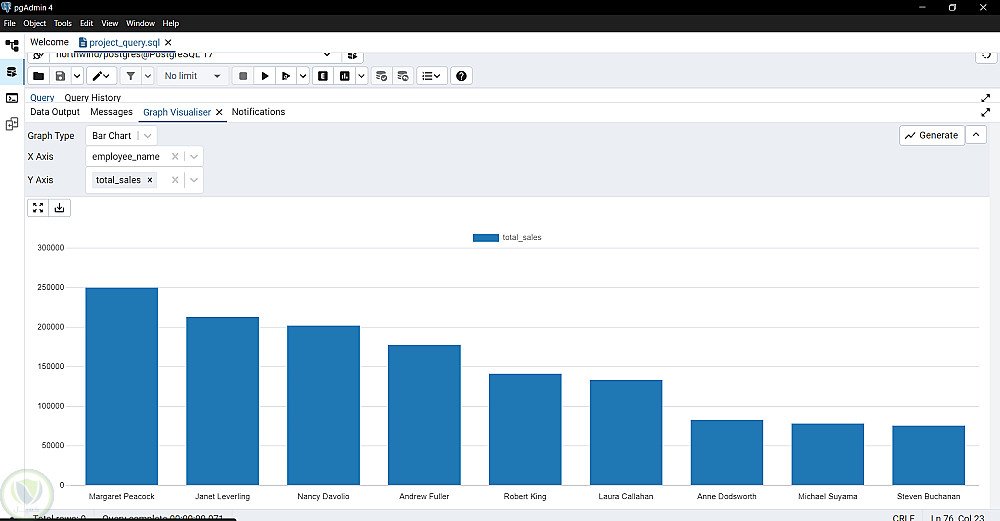The width and height of the screenshot is (1000, 521).
Task: Click the Ln 76, Col 23 status text
Action: (957, 517)
